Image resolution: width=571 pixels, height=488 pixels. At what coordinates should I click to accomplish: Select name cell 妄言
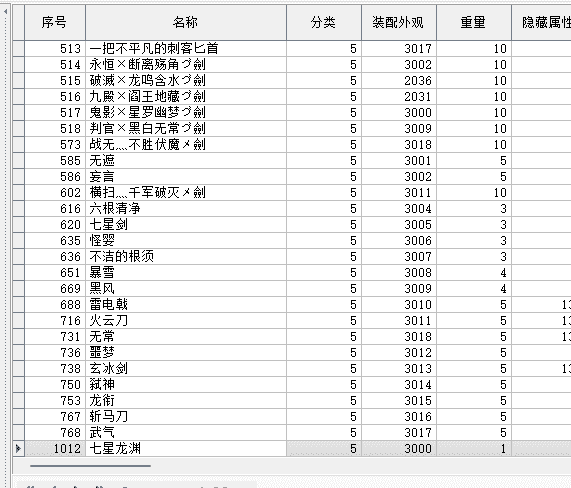(186, 177)
